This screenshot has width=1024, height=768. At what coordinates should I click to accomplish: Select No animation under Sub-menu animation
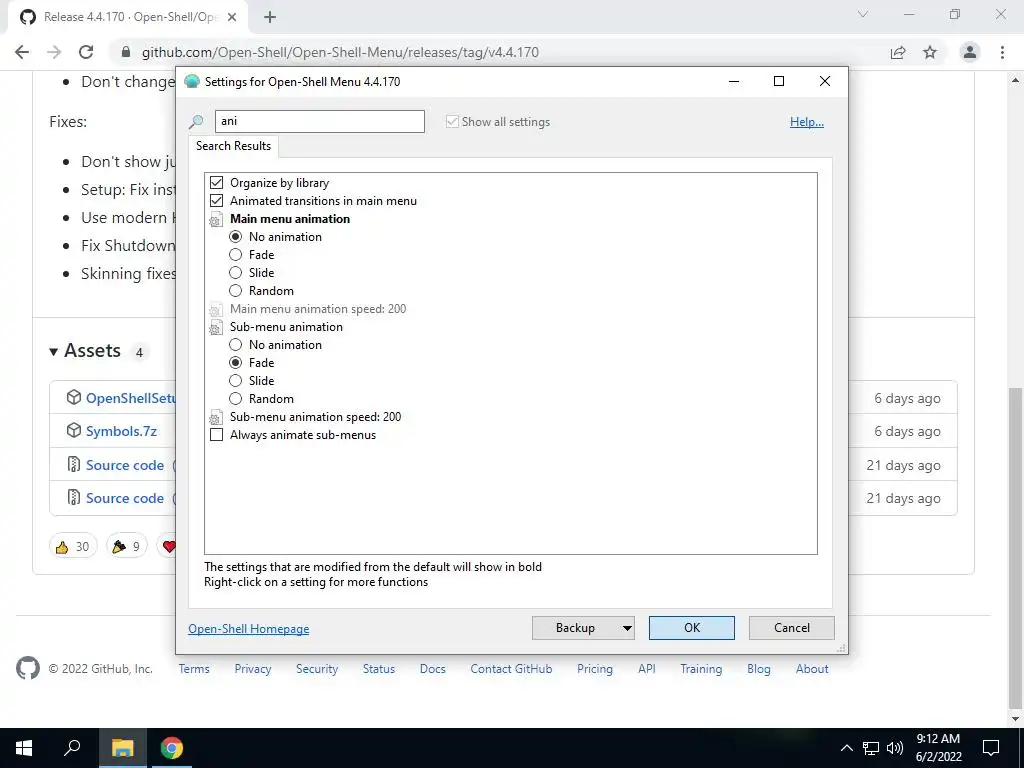pyautogui.click(x=236, y=345)
